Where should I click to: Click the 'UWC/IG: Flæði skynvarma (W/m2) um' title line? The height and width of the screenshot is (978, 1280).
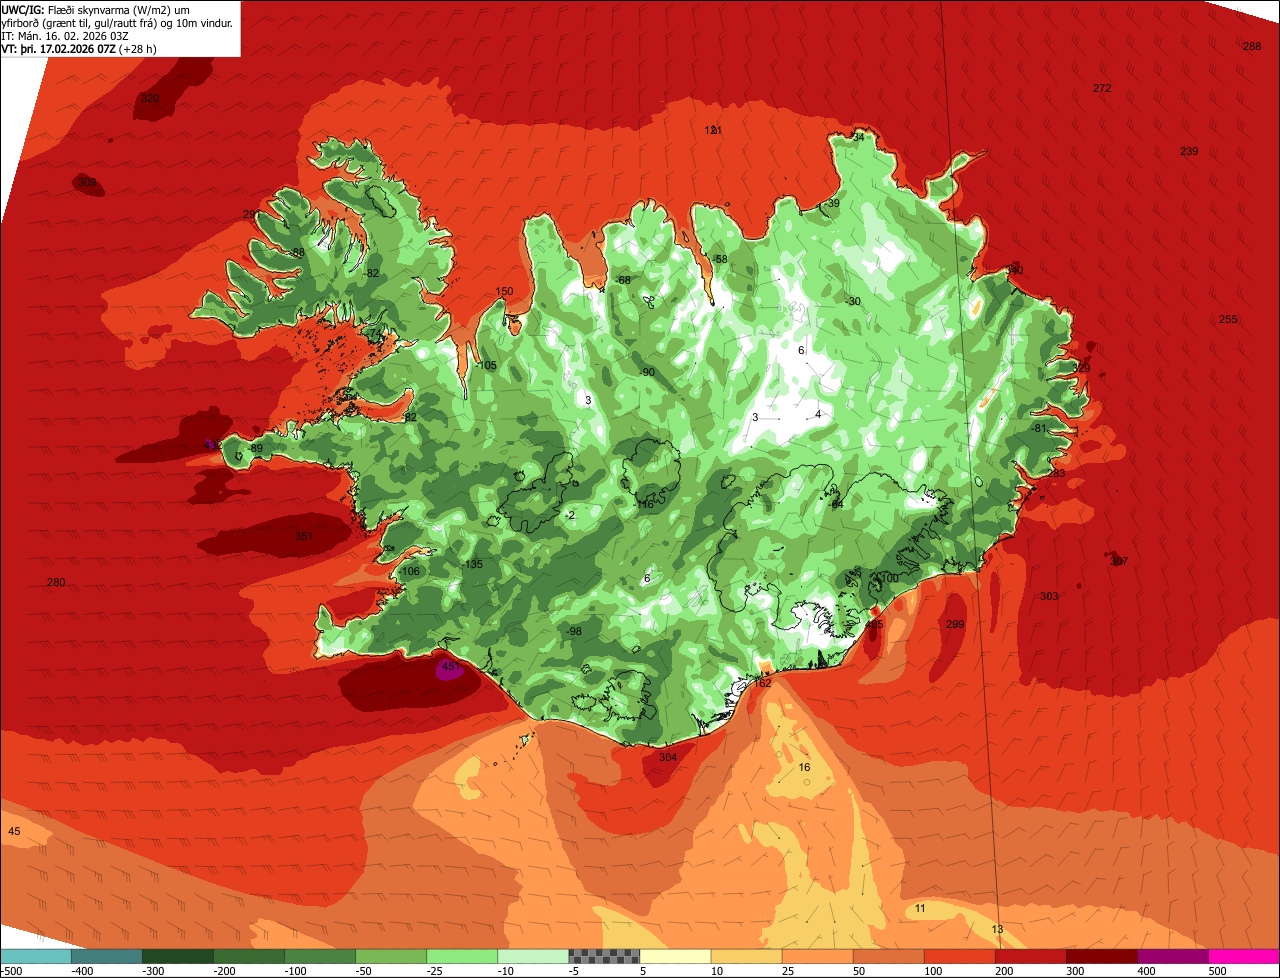tap(95, 9)
